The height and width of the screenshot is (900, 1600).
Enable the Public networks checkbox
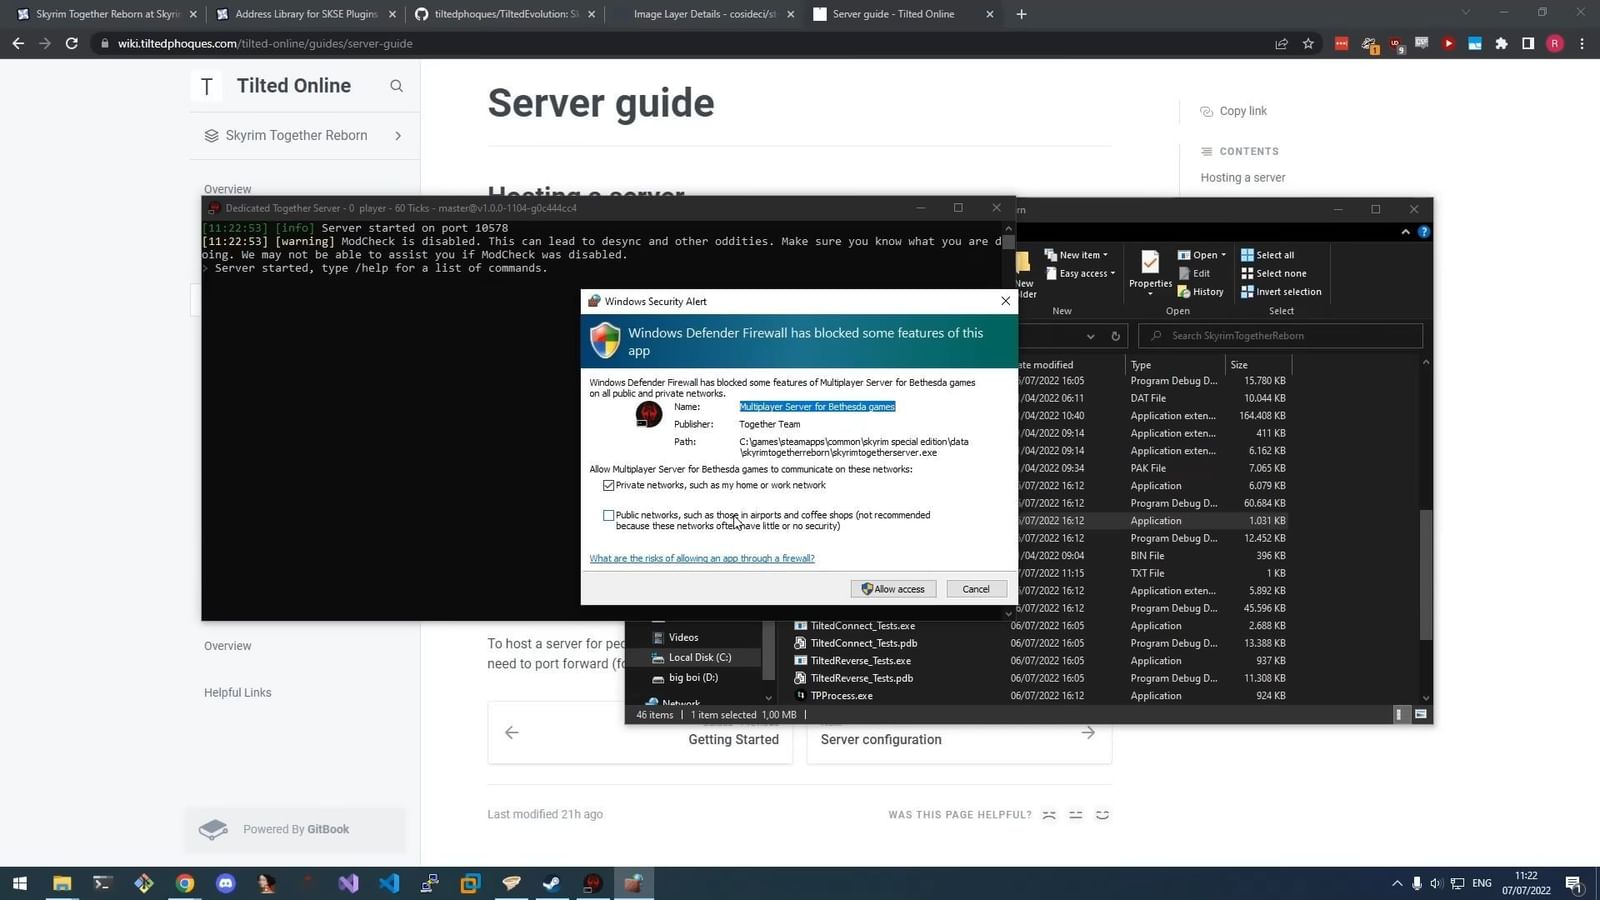pyautogui.click(x=608, y=515)
